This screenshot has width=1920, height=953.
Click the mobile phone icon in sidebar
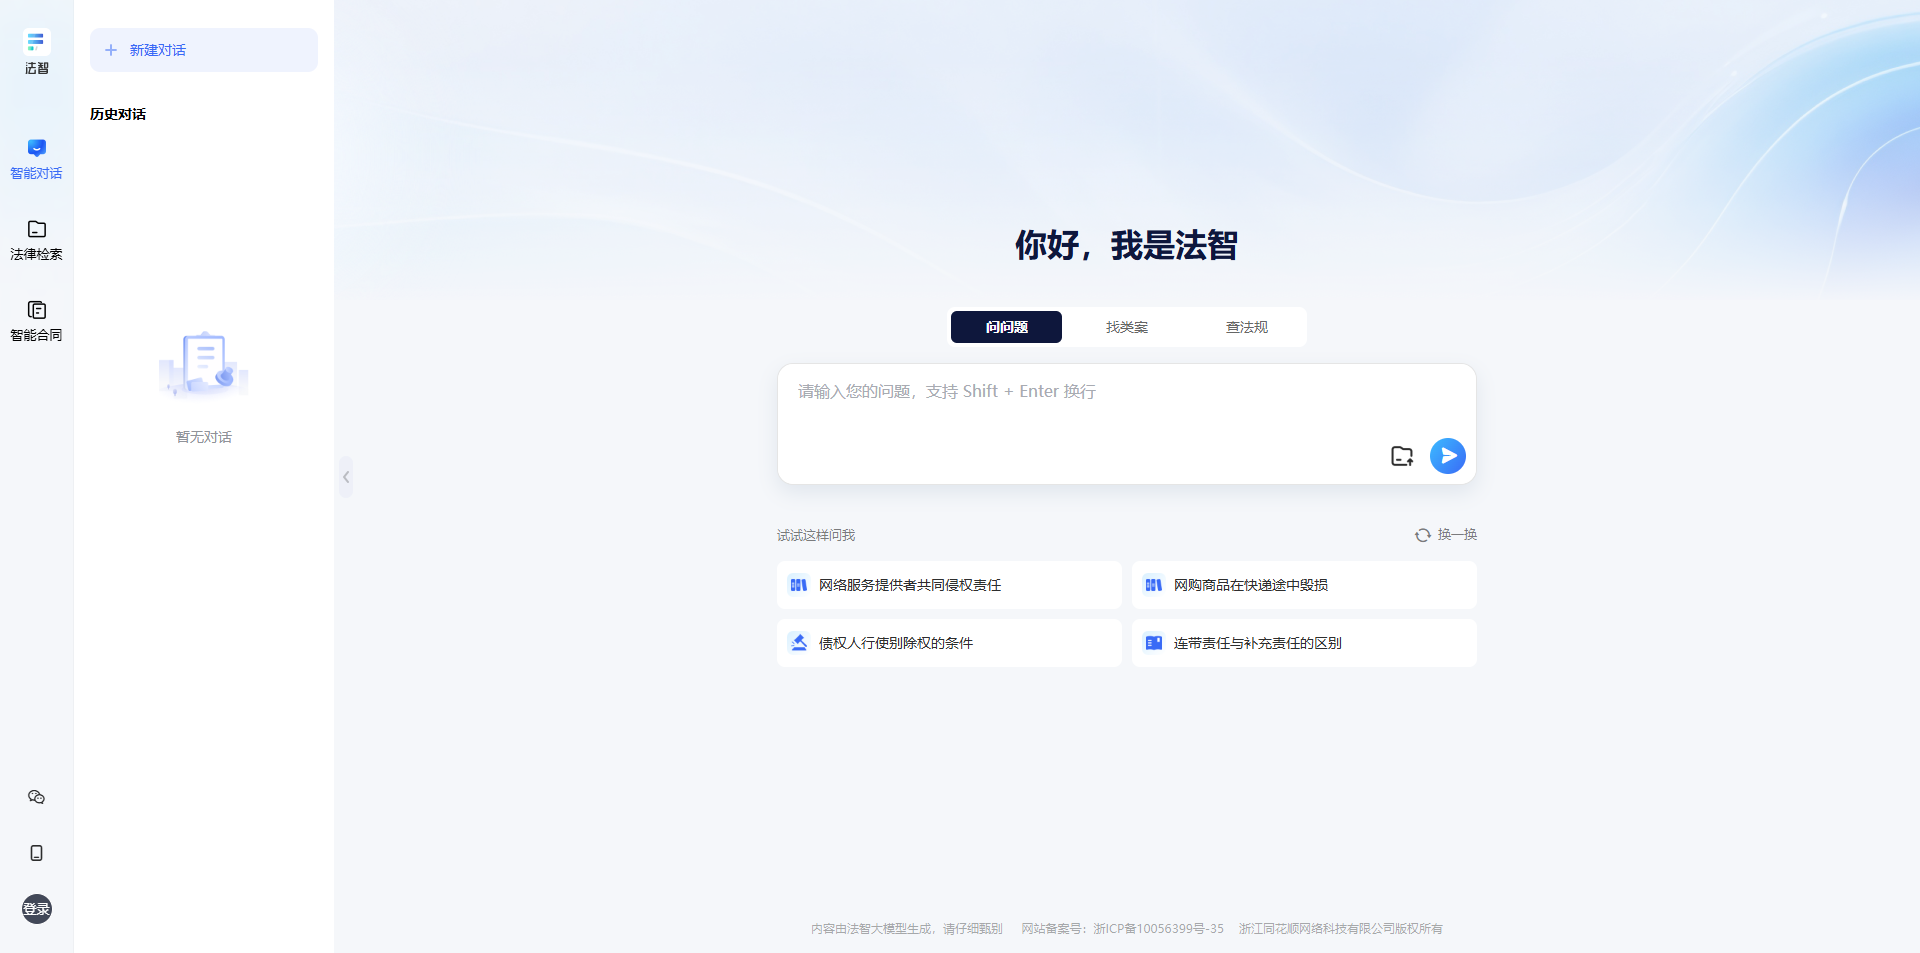point(36,853)
